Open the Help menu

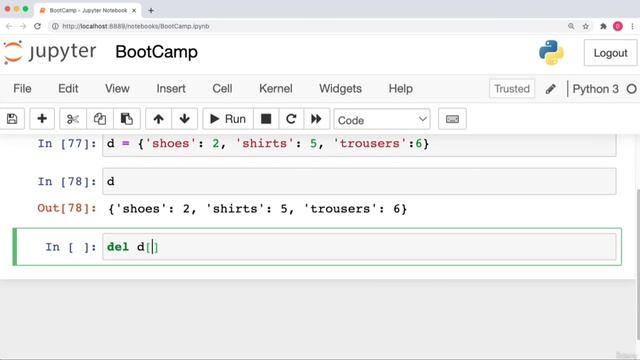click(400, 89)
